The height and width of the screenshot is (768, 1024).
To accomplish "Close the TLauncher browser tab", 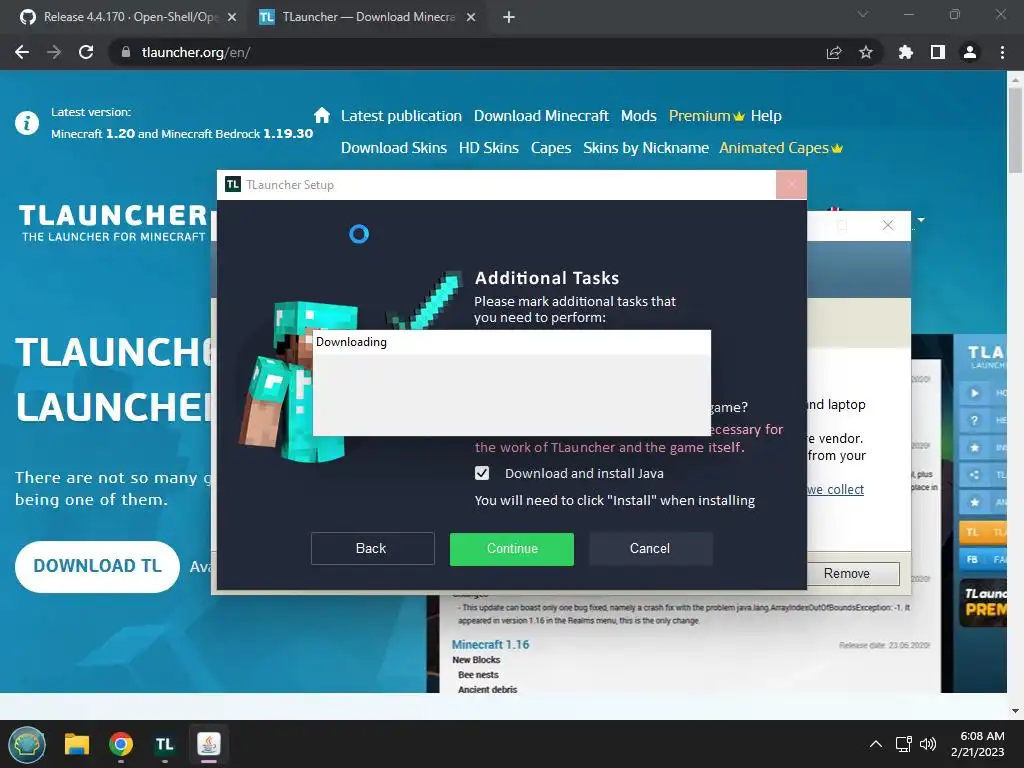I will 471,18.
